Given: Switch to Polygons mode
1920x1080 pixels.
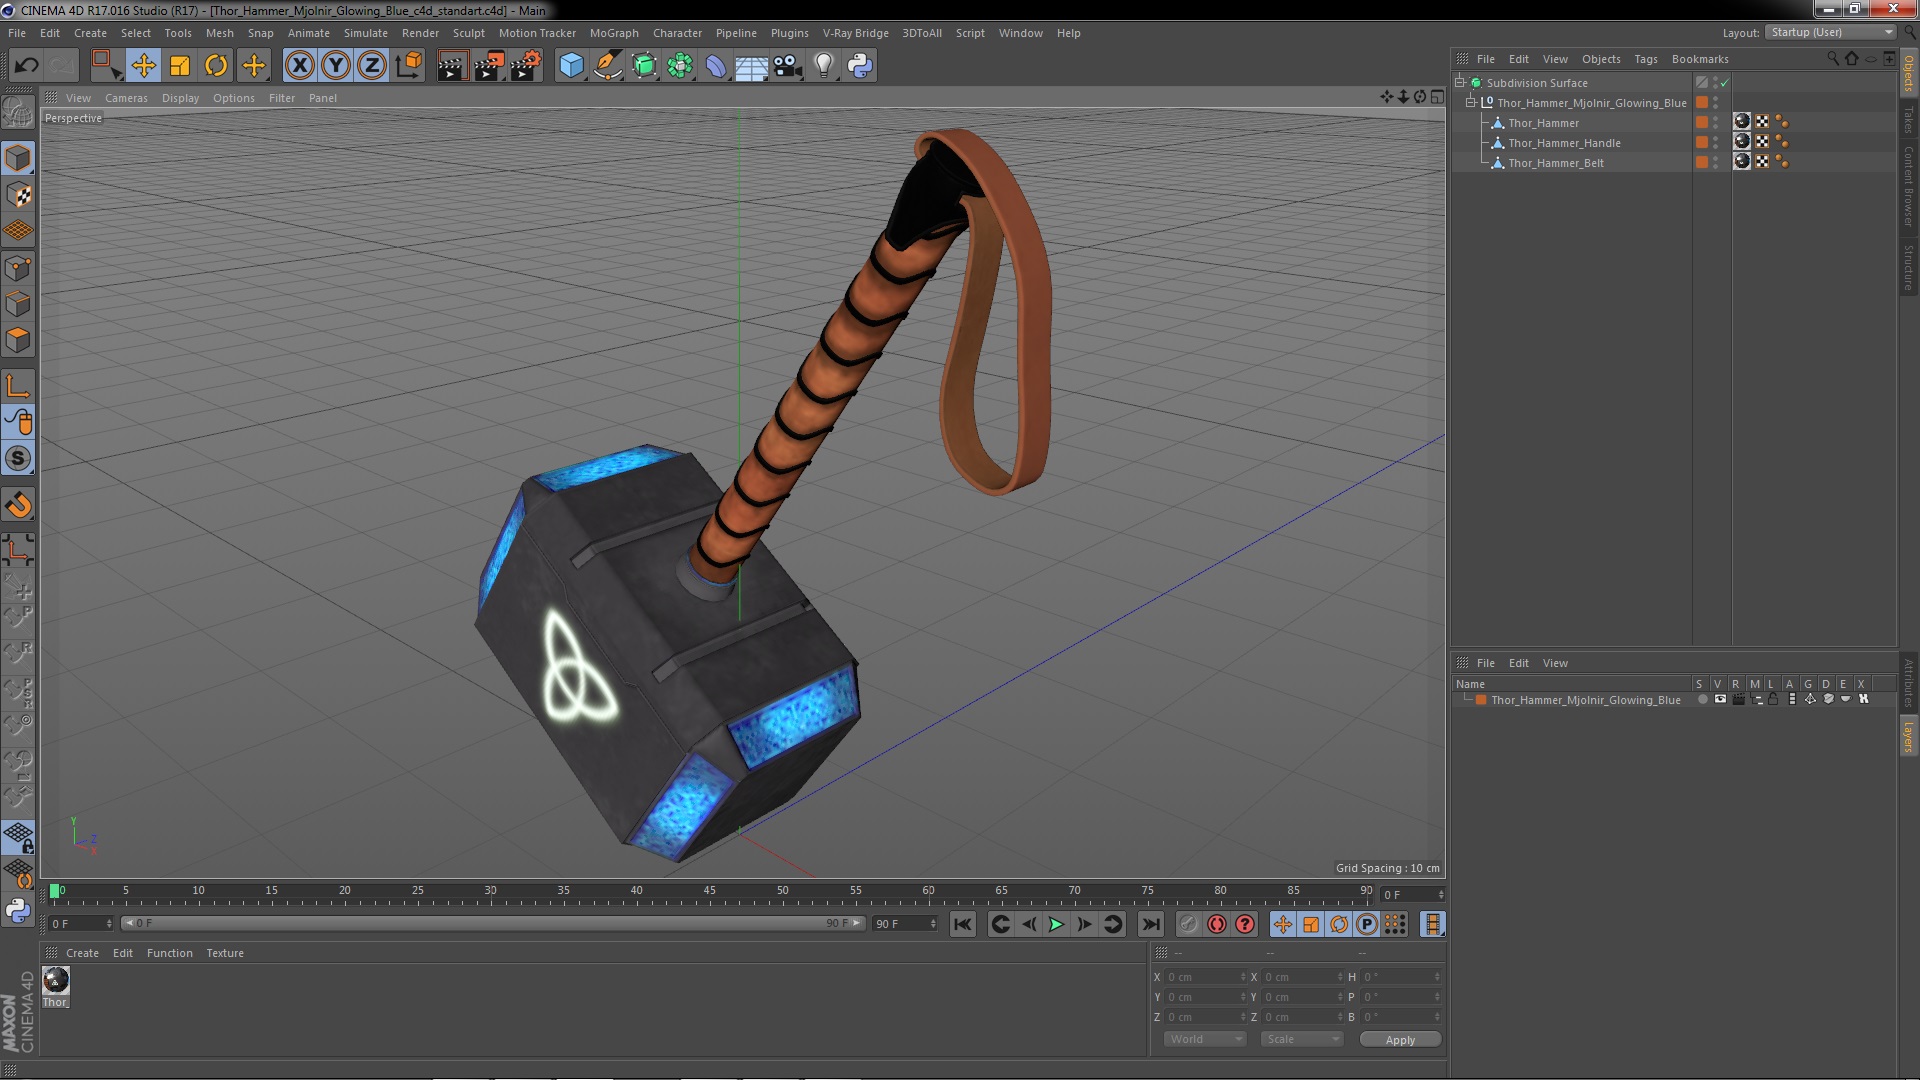Looking at the screenshot, I should [x=18, y=339].
